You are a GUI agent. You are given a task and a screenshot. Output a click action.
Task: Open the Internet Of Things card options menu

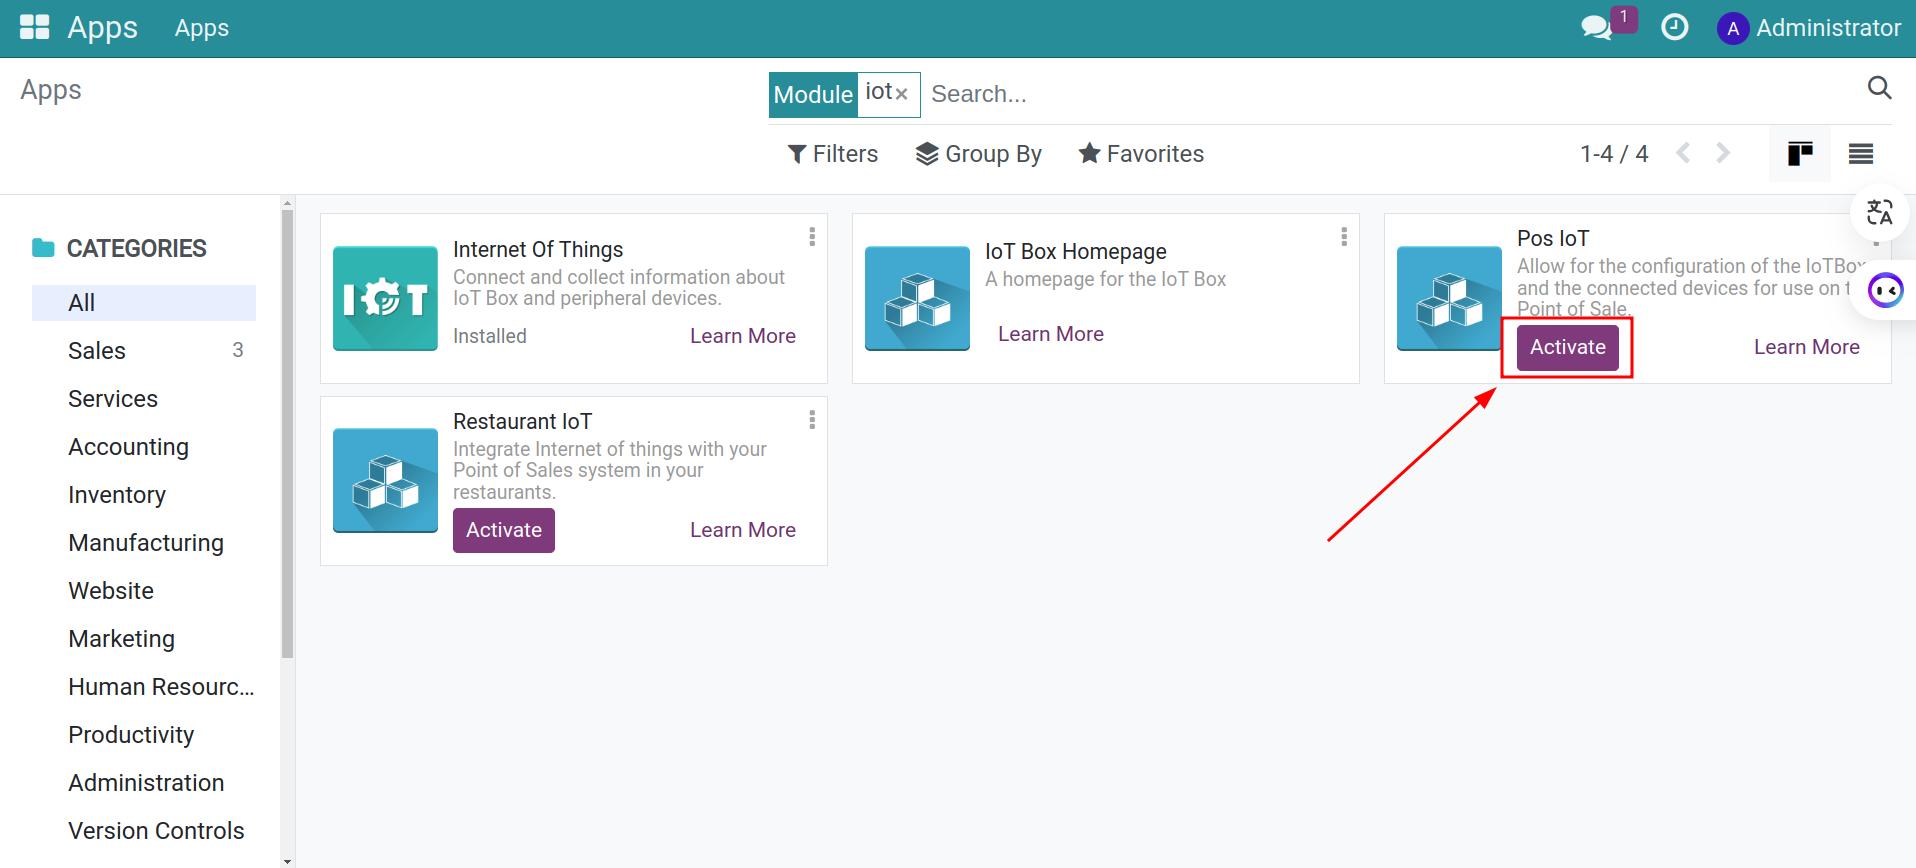pyautogui.click(x=812, y=237)
